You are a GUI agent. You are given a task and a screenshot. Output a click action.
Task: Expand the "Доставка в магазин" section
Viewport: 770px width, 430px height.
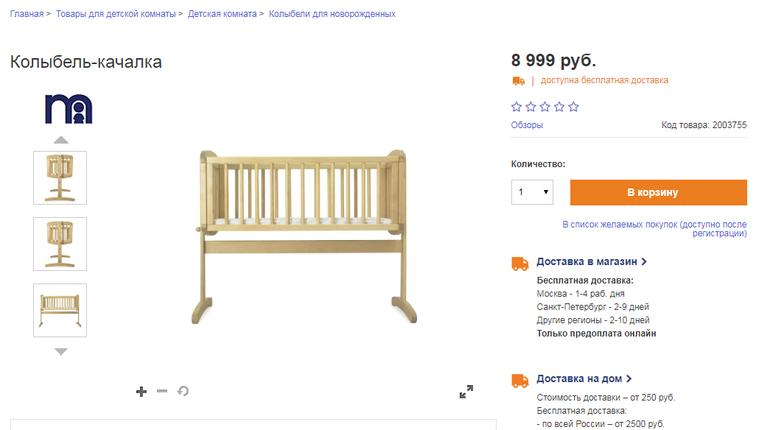pos(592,261)
